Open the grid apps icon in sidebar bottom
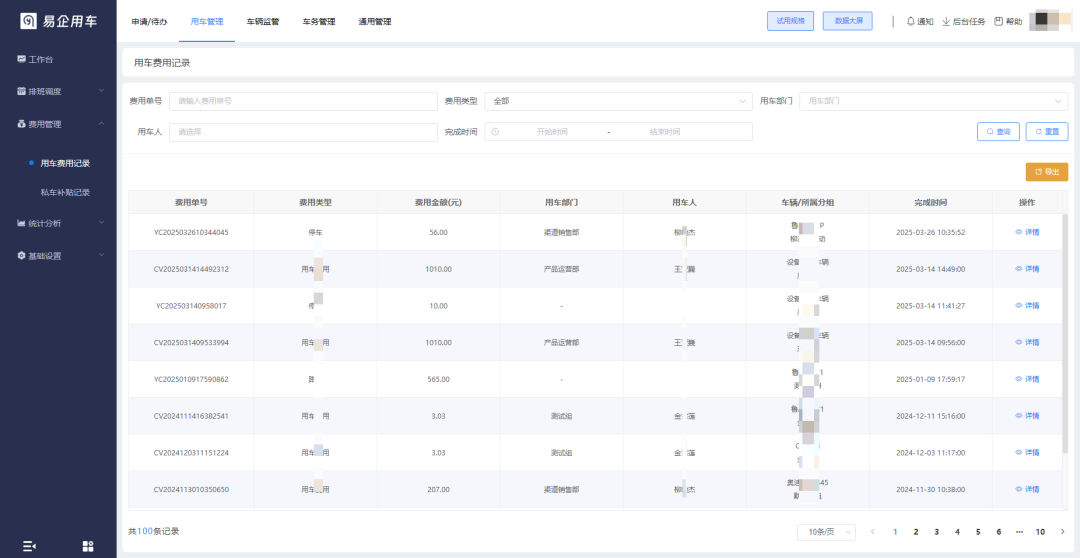The height and width of the screenshot is (558, 1080). pos(88,546)
